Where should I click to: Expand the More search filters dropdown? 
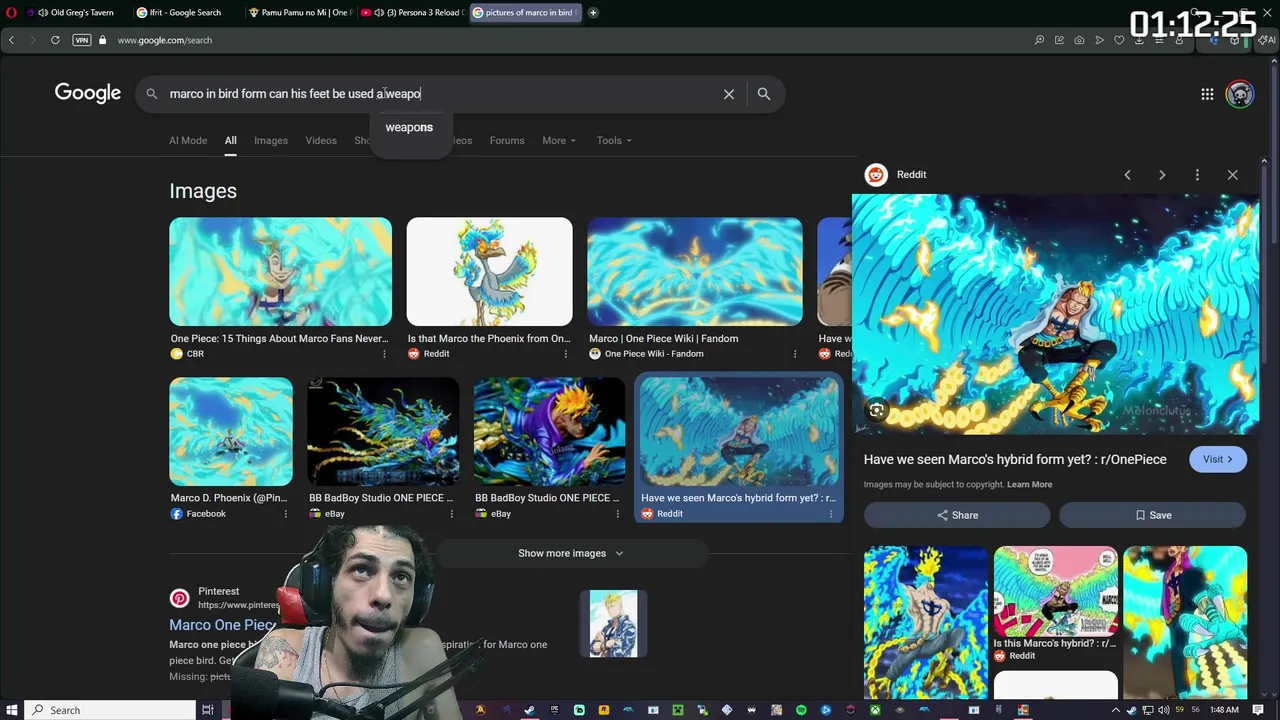point(559,140)
